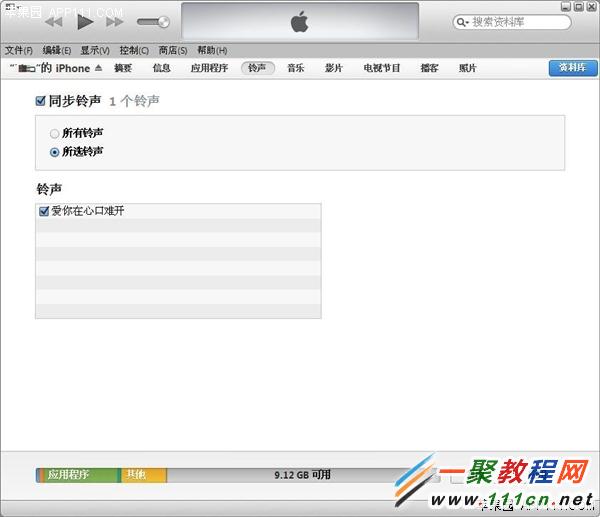
Task: Select the 所选铃声 radio button
Action: pyautogui.click(x=54, y=152)
